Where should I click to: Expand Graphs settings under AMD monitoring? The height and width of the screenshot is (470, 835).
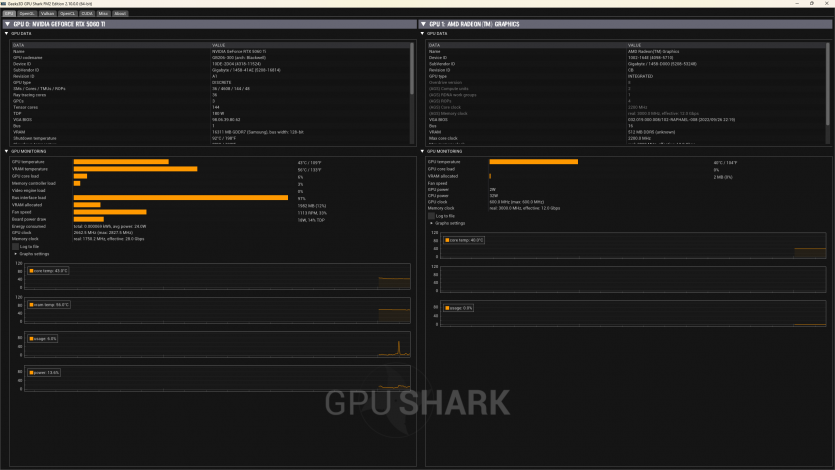(x=431, y=223)
